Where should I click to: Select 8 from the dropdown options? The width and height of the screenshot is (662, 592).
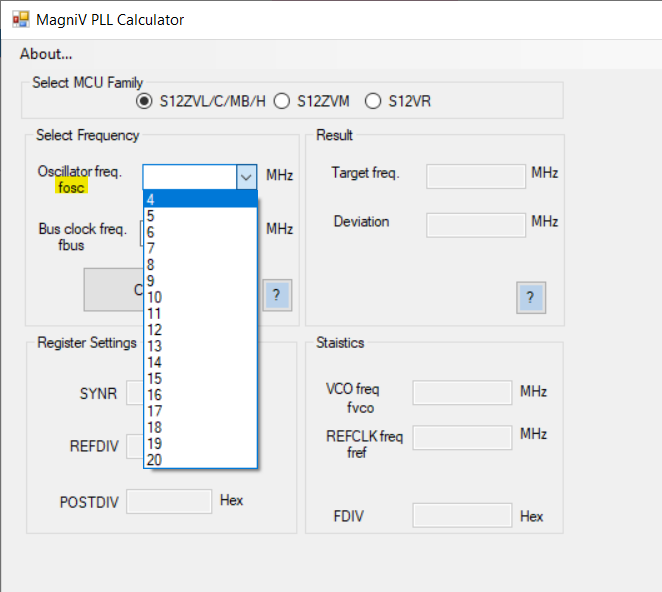(x=201, y=265)
